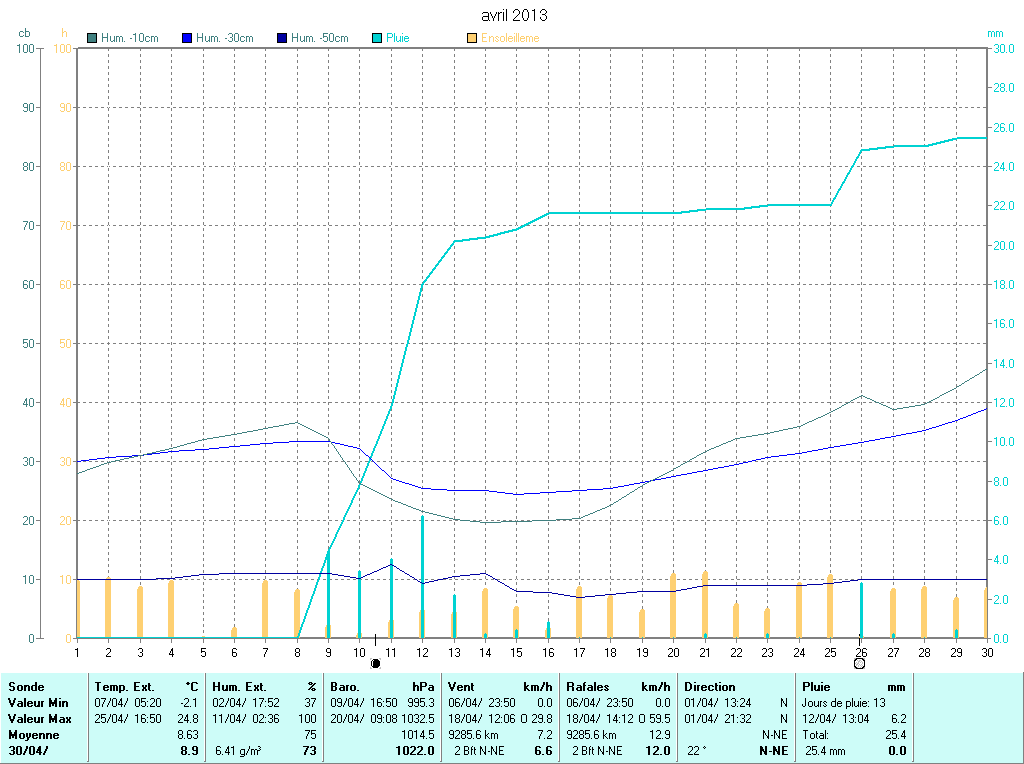The height and width of the screenshot is (764, 1024).
Task: Click the Pluie legend color box
Action: (377, 38)
